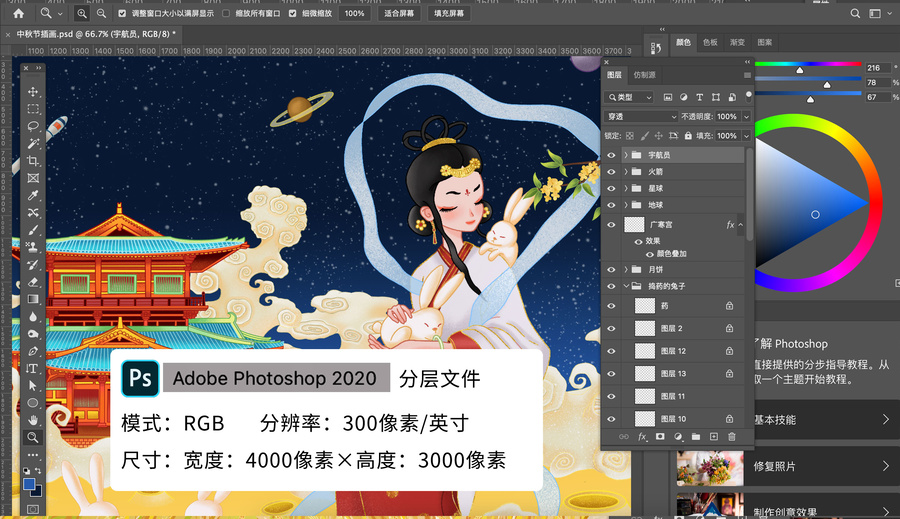Image resolution: width=900 pixels, height=519 pixels.
Task: Add layer style via fx icon
Action: [x=642, y=437]
